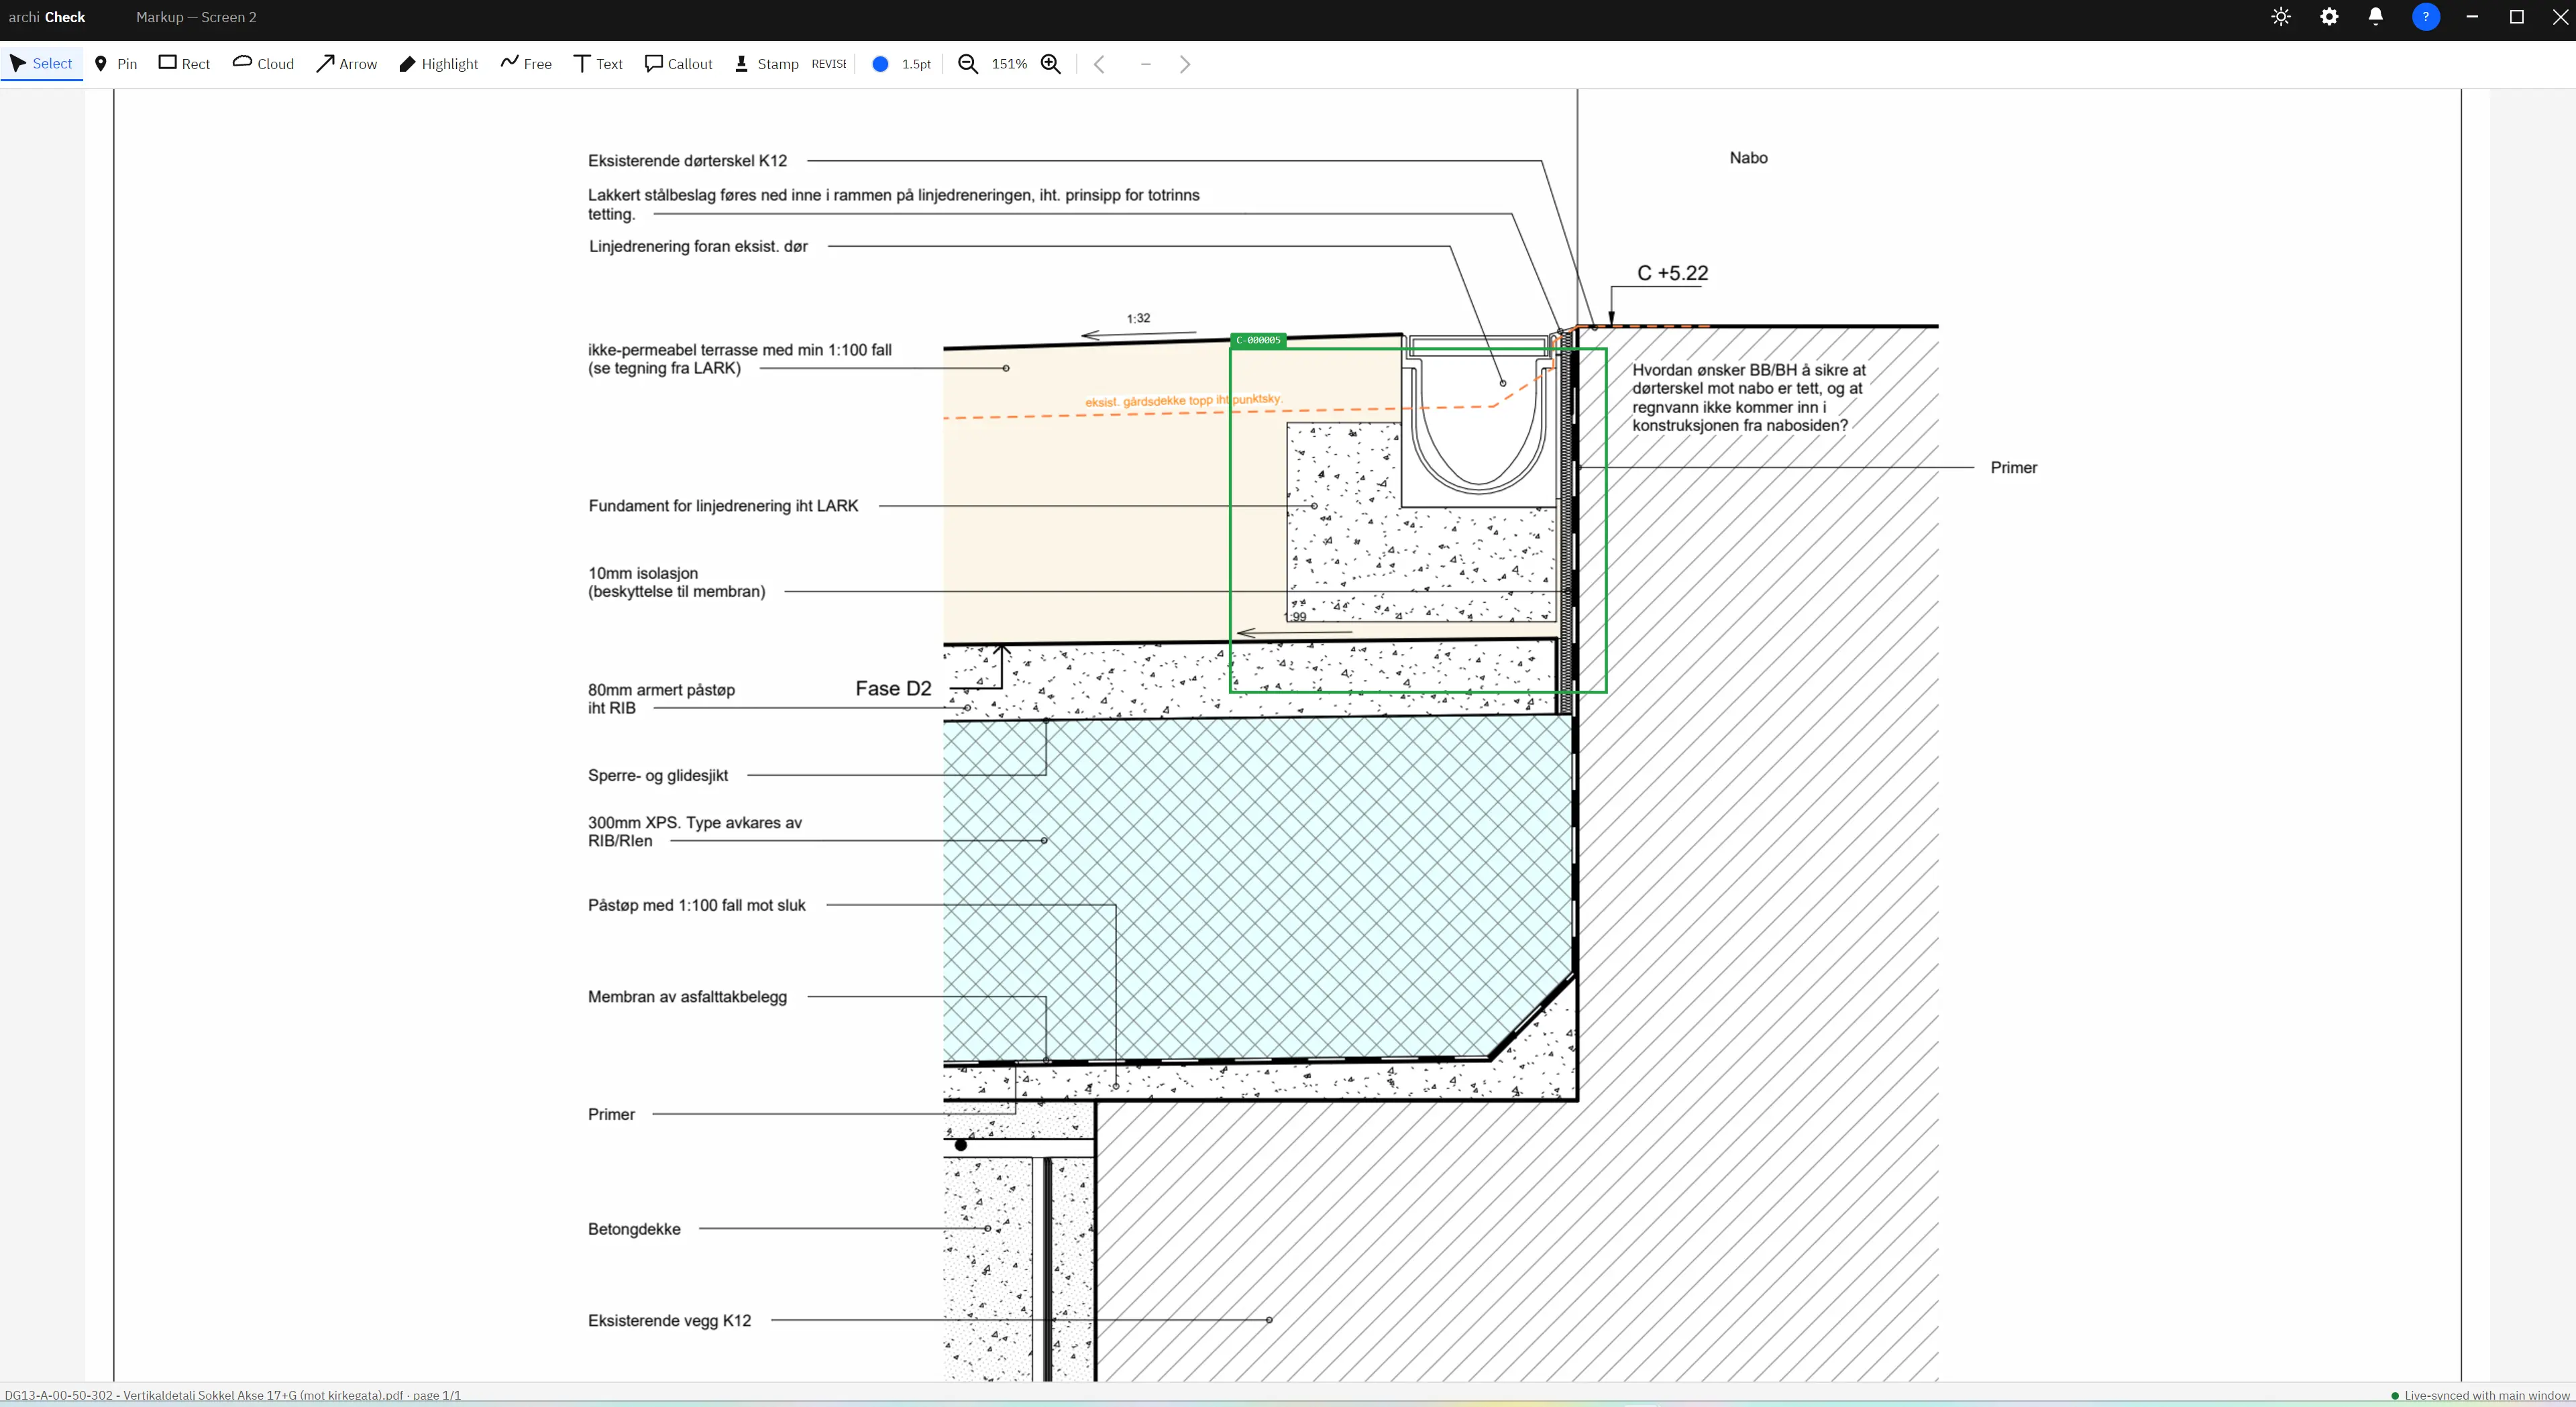Viewport: 2576px width, 1407px height.
Task: Select the Arrow tool
Action: coord(347,64)
